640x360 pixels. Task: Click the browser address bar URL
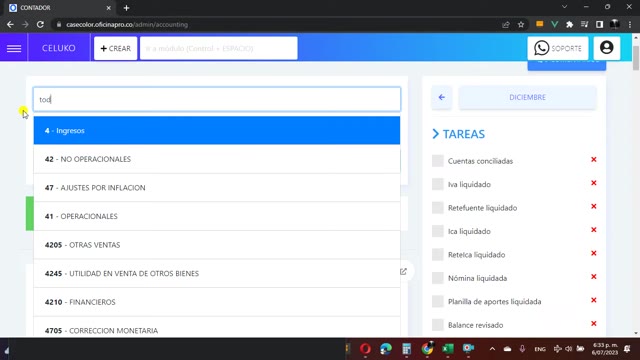pos(127,24)
